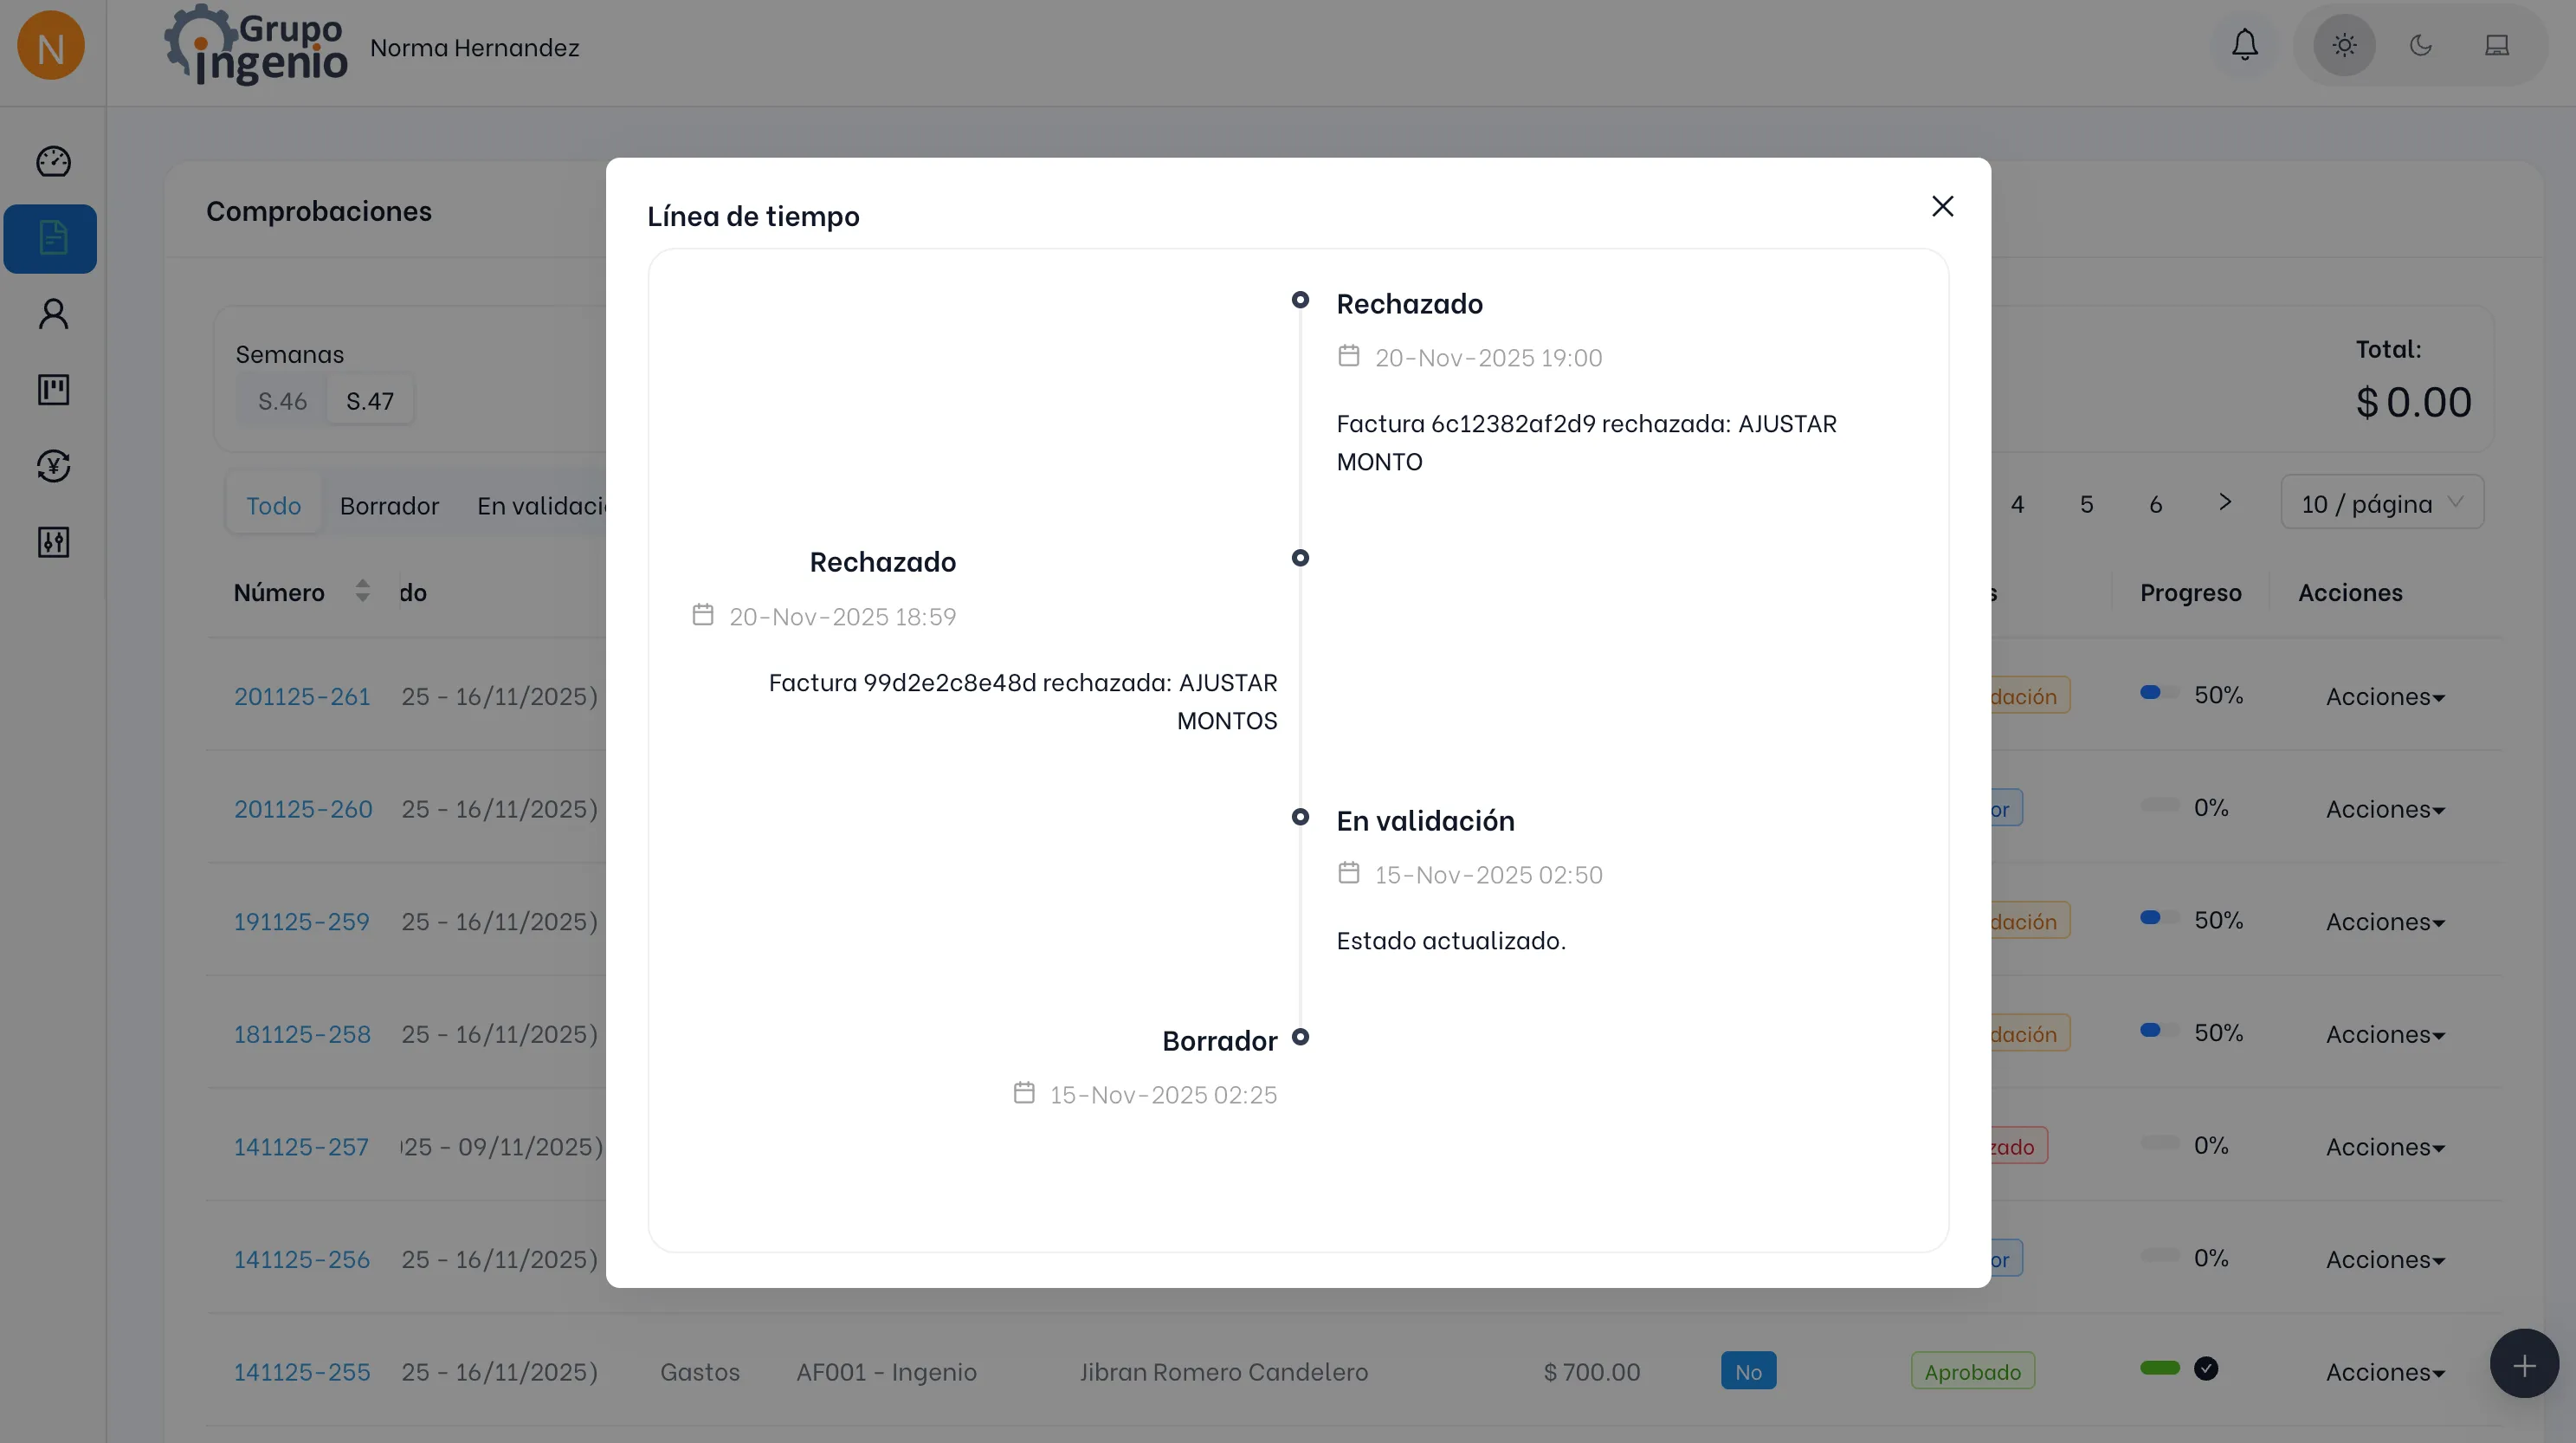Open the currency exchange sidebar icon

point(53,466)
